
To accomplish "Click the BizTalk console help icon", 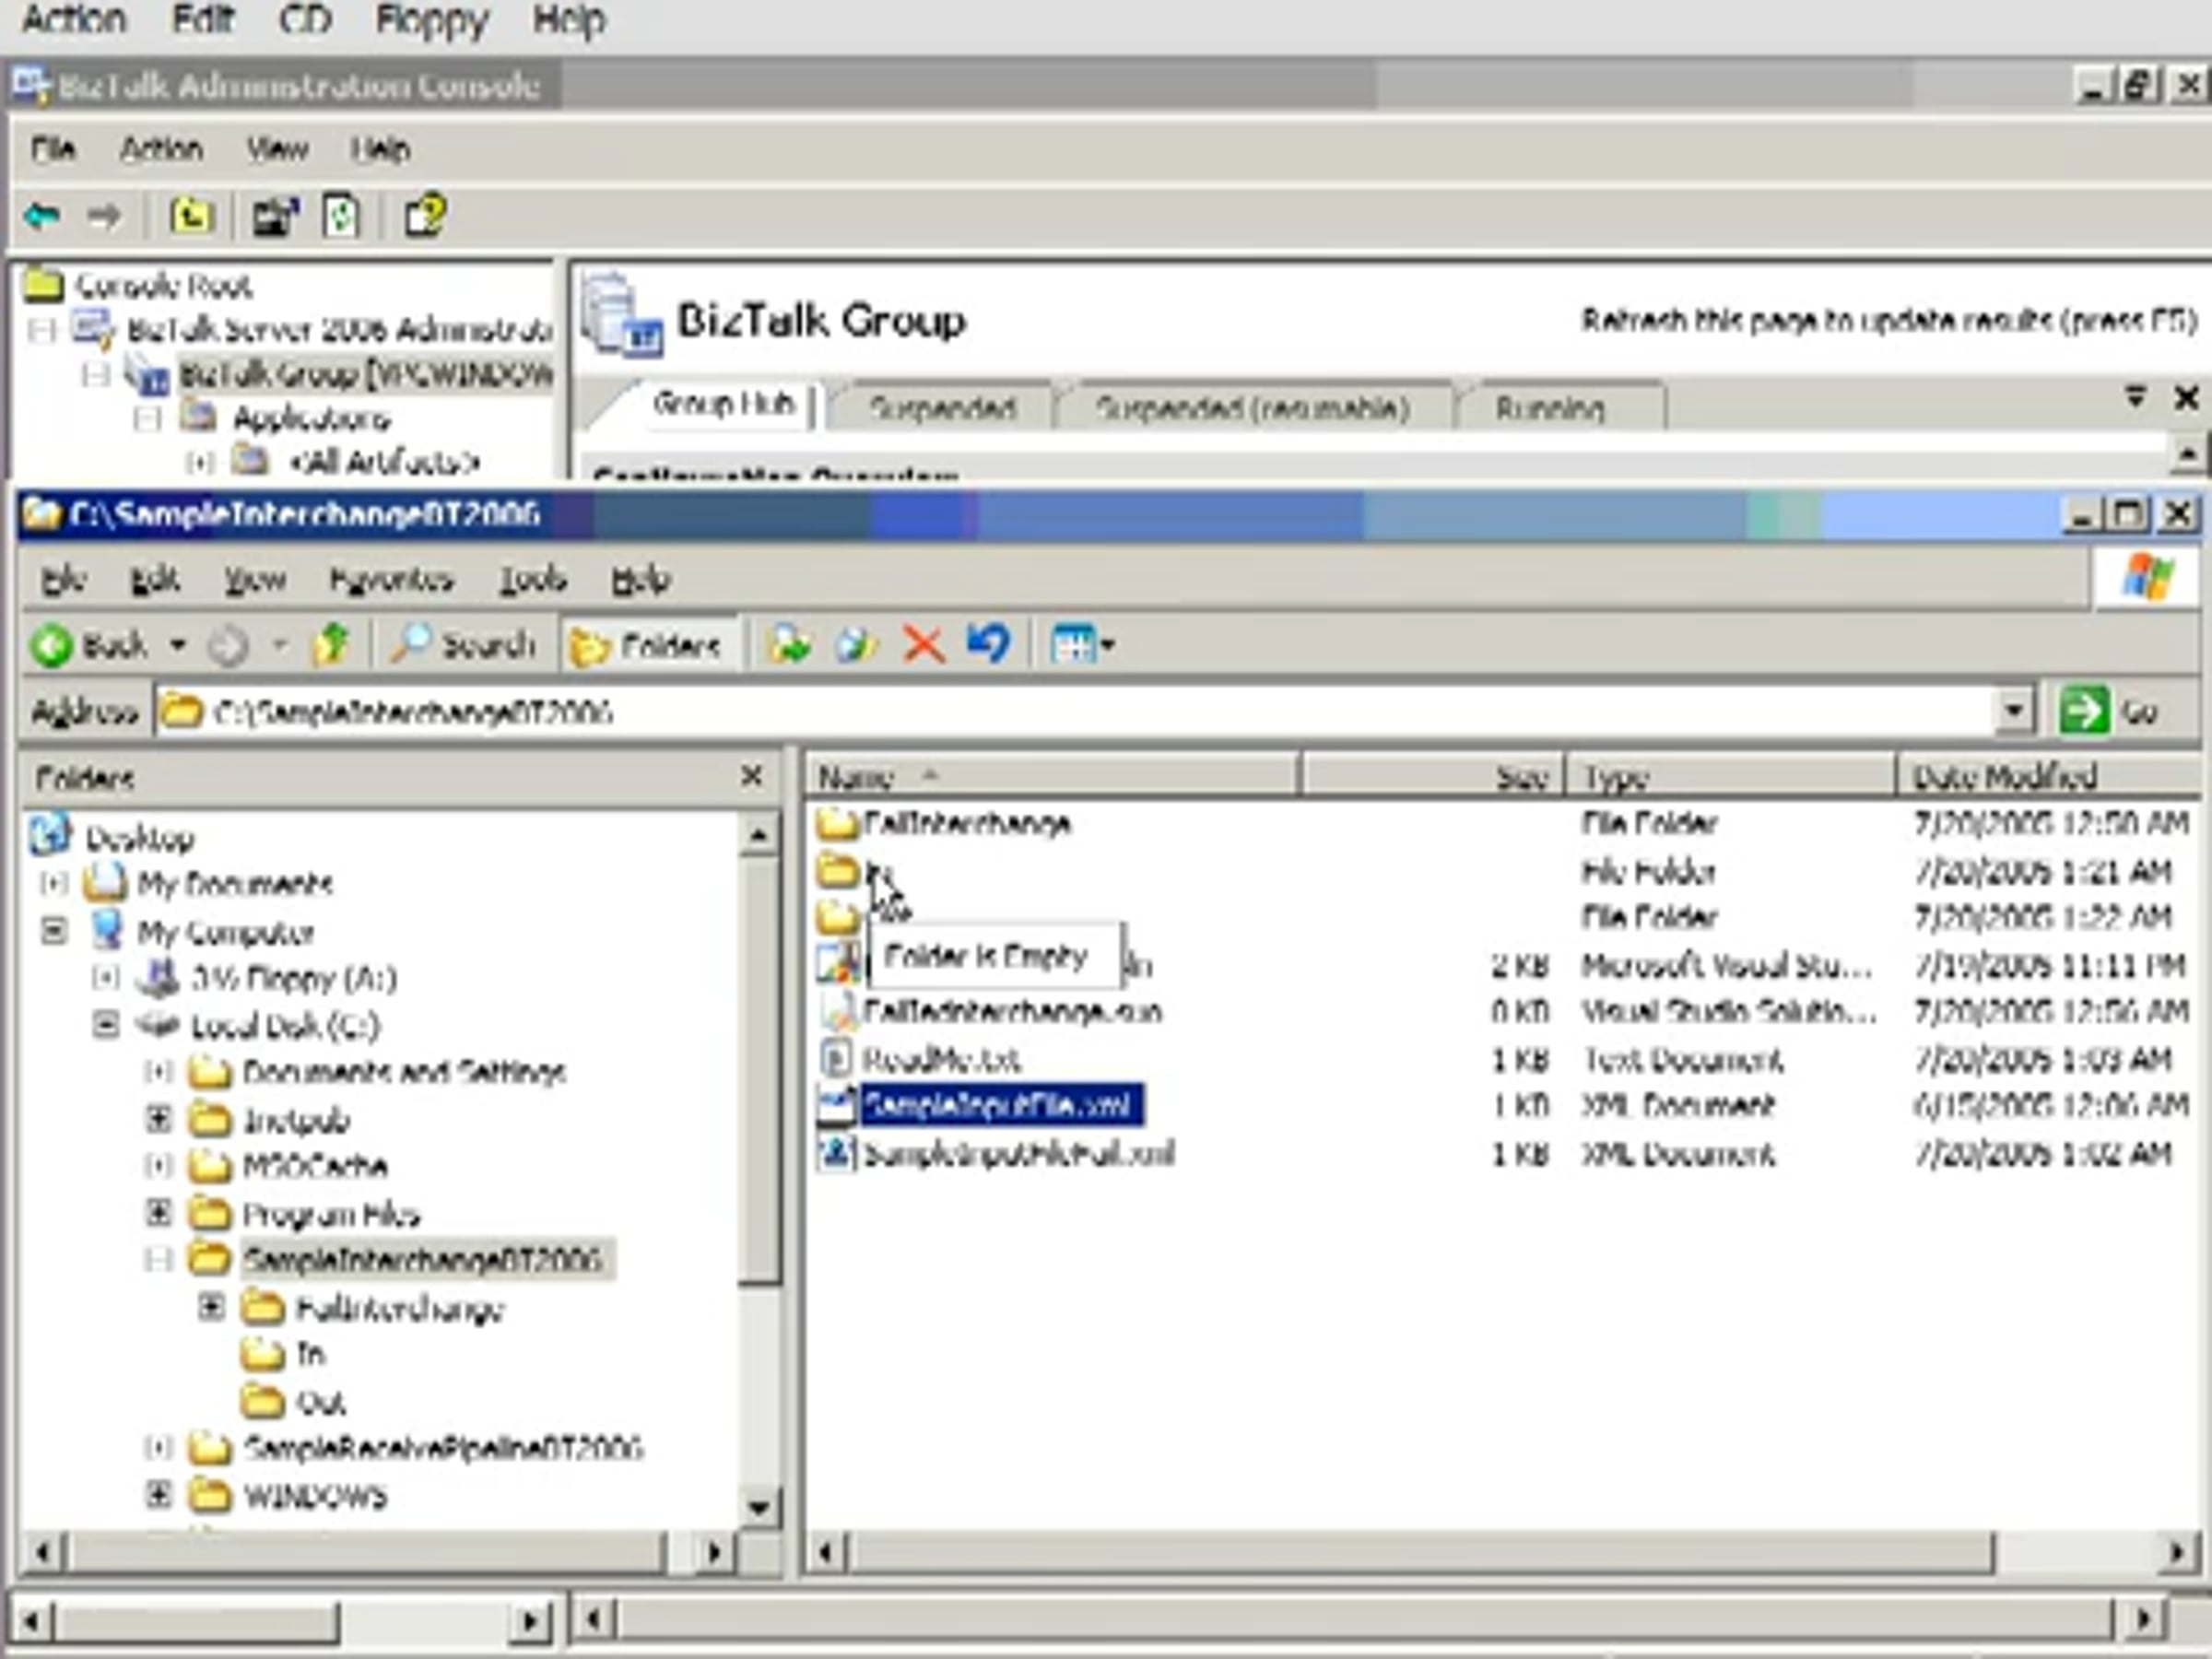I will click(x=424, y=215).
